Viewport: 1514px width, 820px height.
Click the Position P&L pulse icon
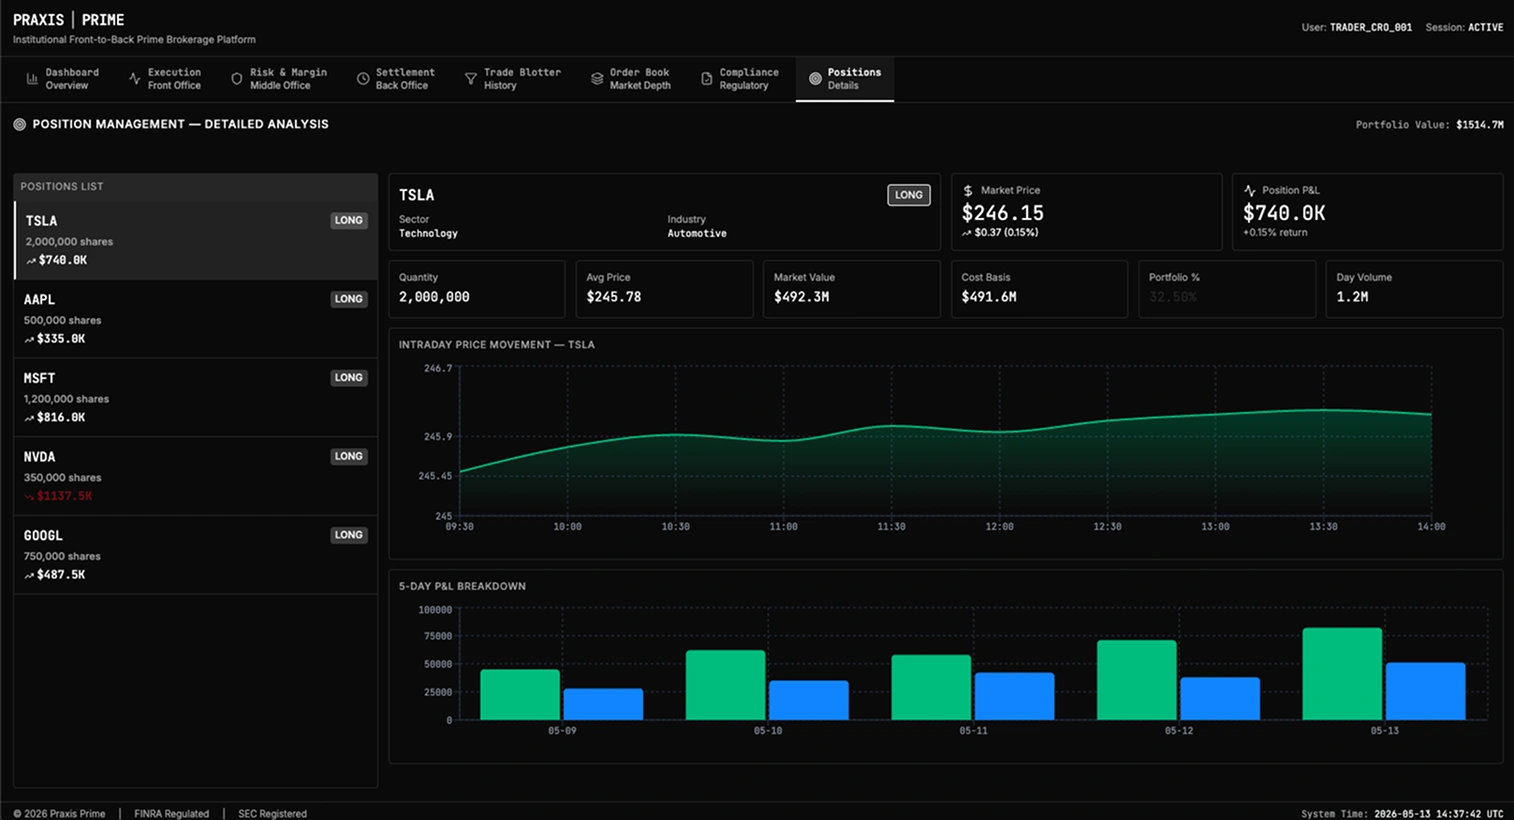pyautogui.click(x=1249, y=190)
